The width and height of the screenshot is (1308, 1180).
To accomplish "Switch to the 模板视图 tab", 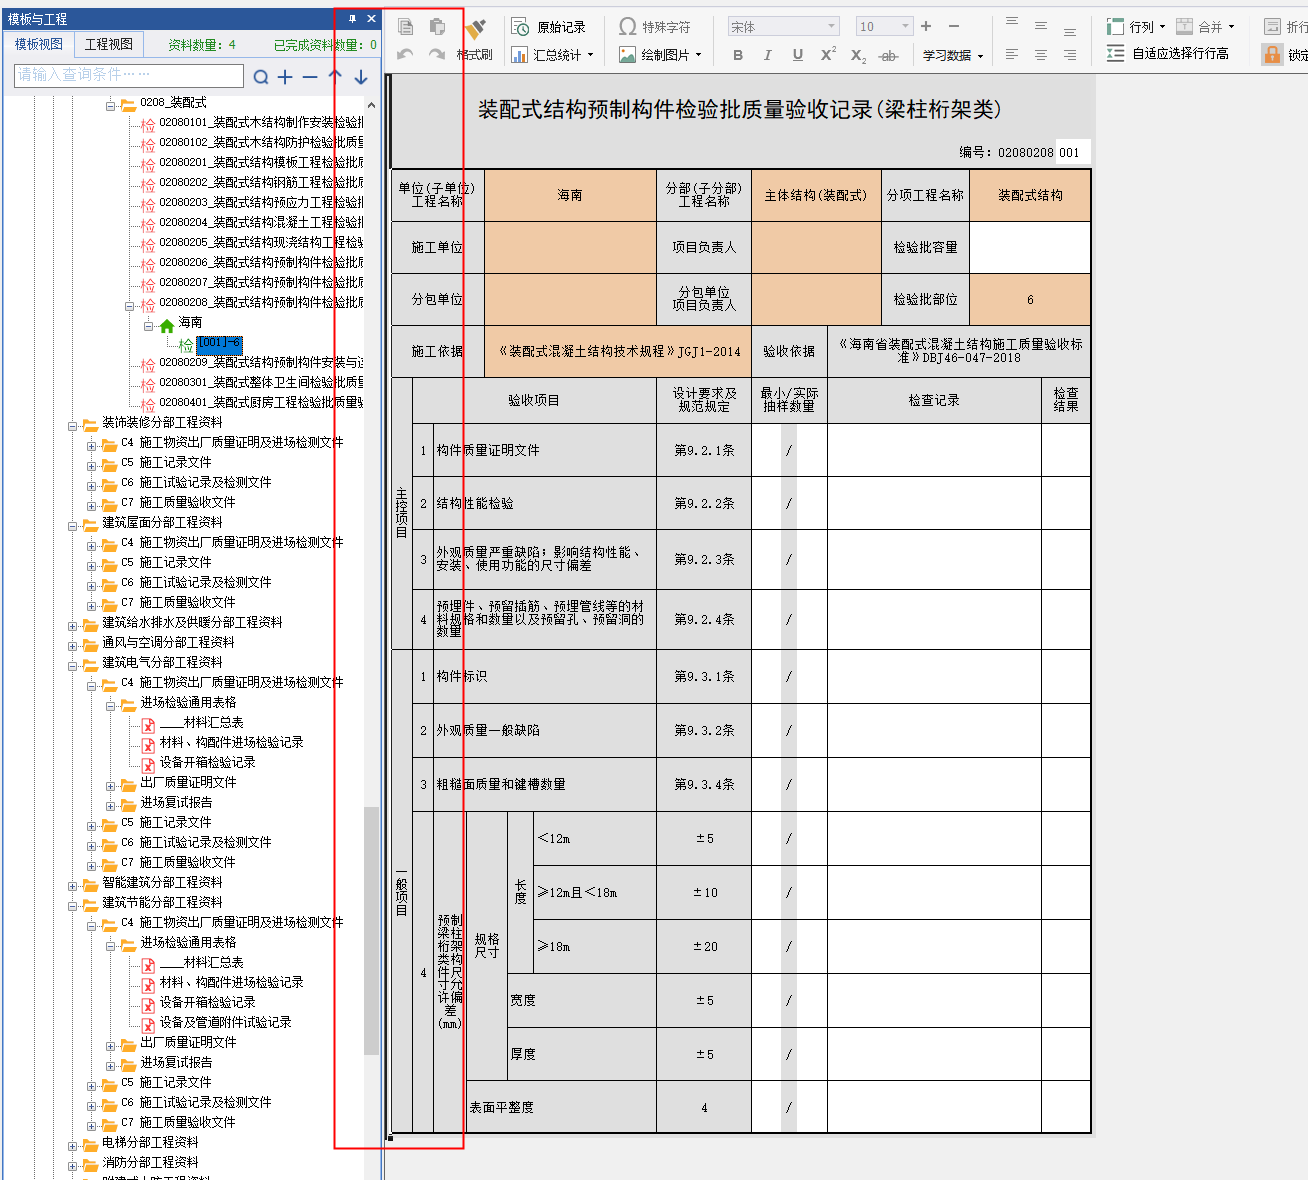I will click(x=39, y=44).
